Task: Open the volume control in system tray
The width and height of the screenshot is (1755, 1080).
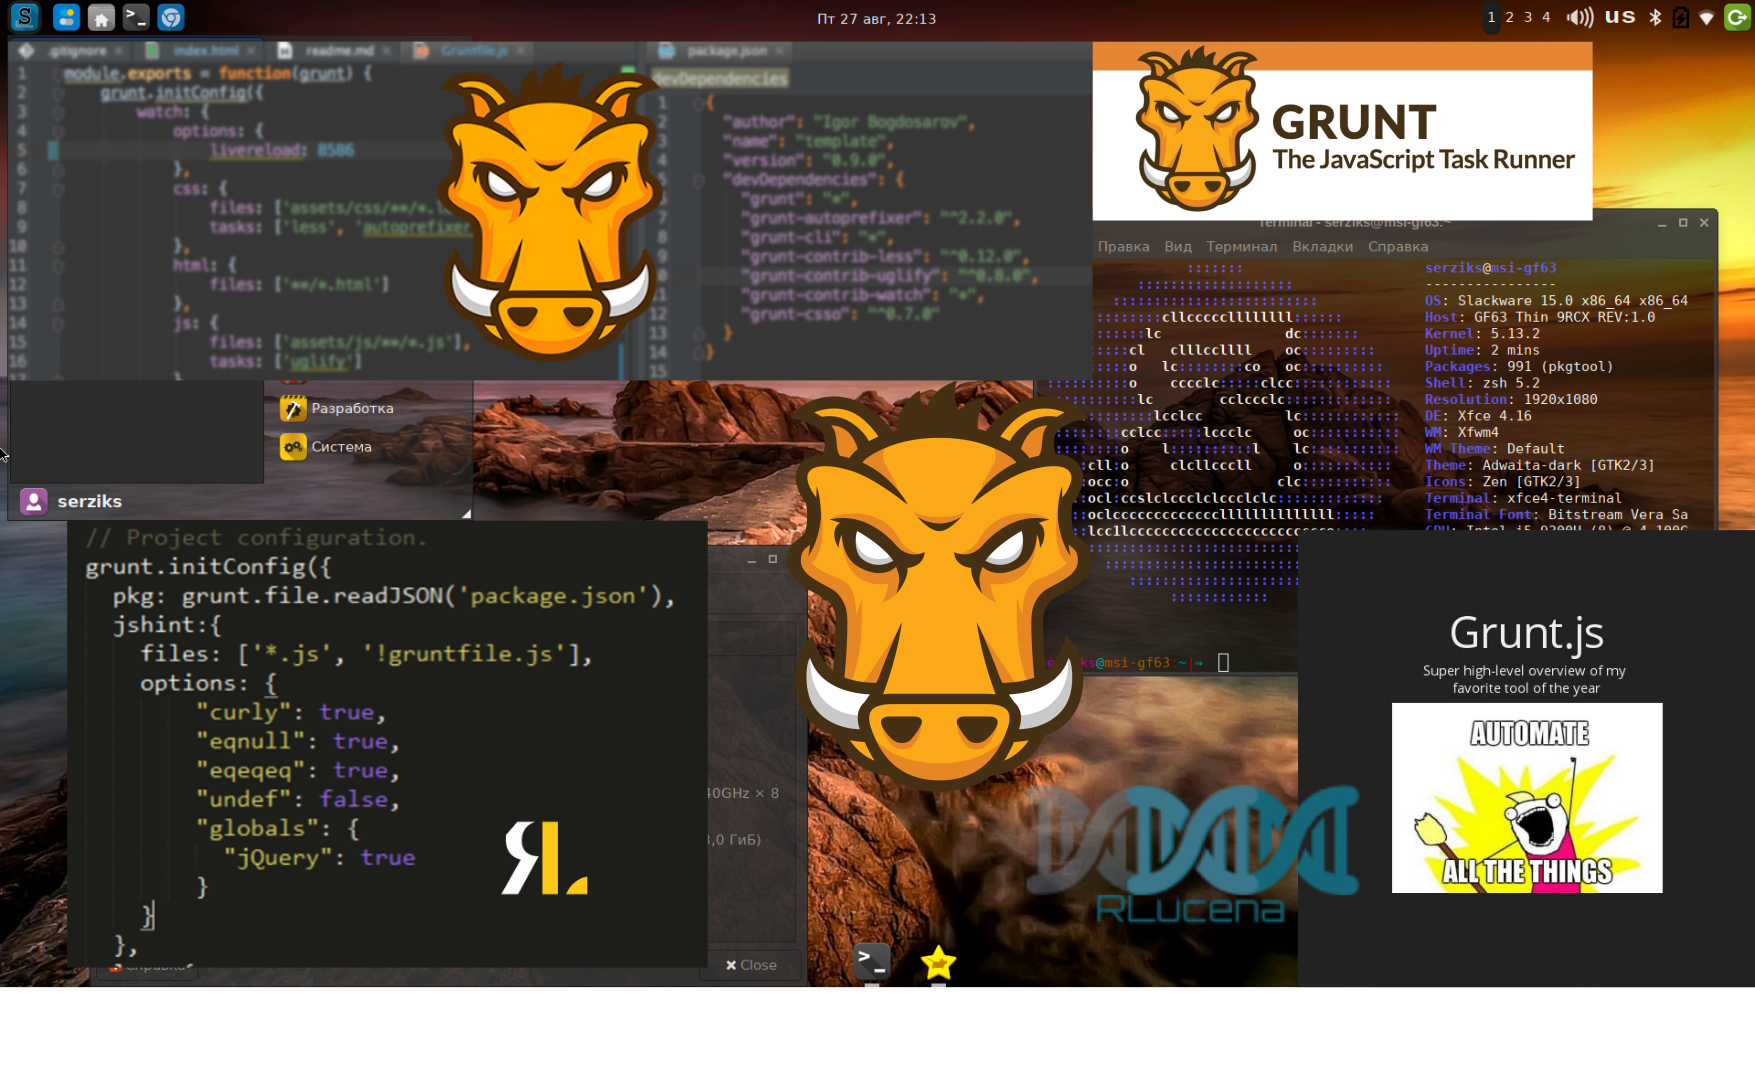Action: point(1580,18)
